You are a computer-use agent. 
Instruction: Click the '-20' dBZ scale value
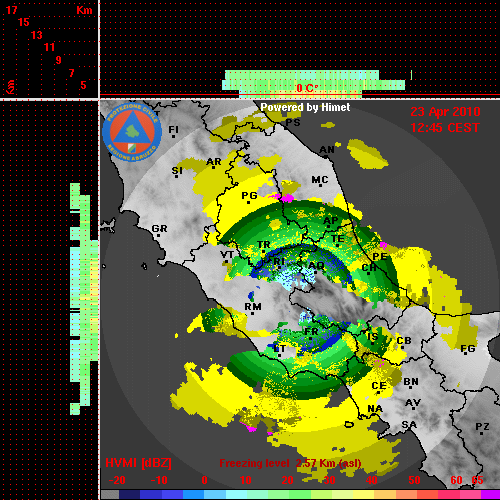117,480
